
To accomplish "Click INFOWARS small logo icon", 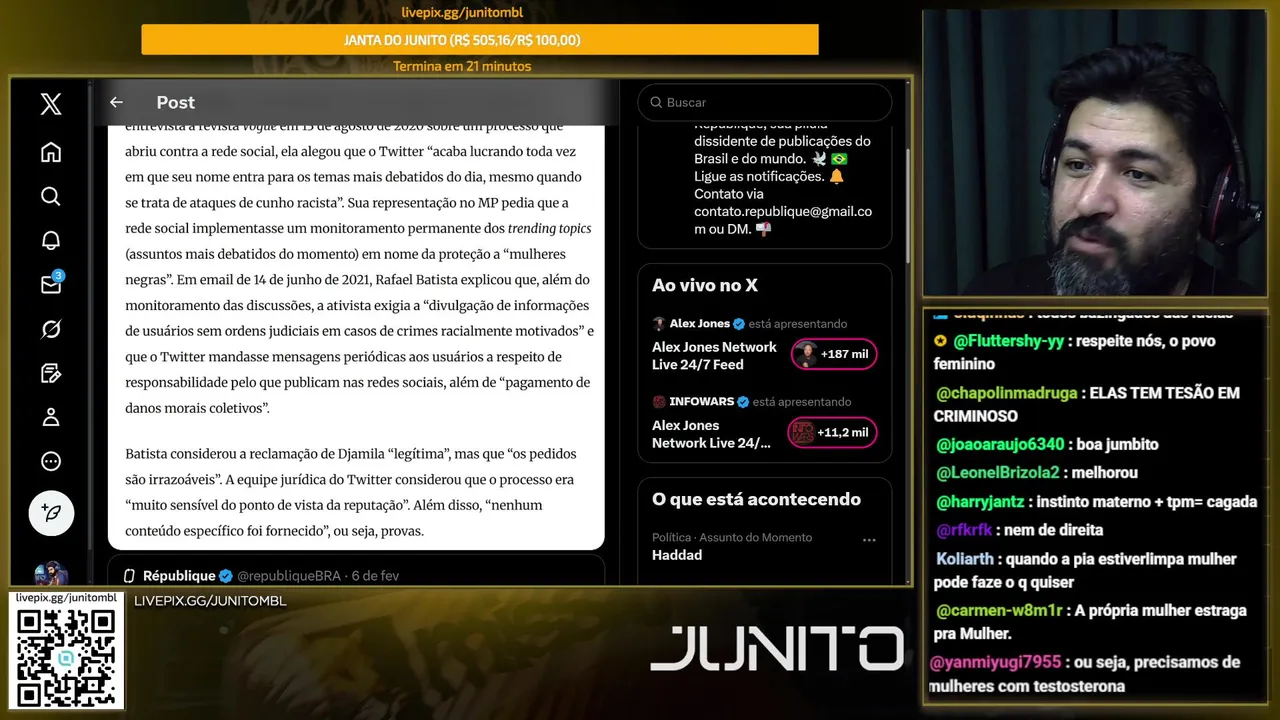I will click(x=659, y=402).
